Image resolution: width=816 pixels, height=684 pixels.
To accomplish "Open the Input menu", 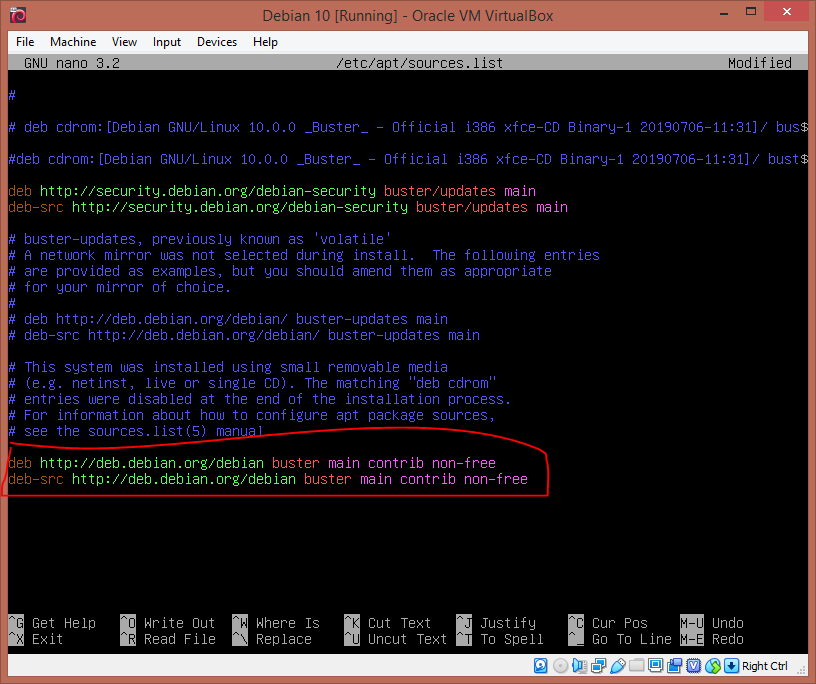I will coord(167,42).
